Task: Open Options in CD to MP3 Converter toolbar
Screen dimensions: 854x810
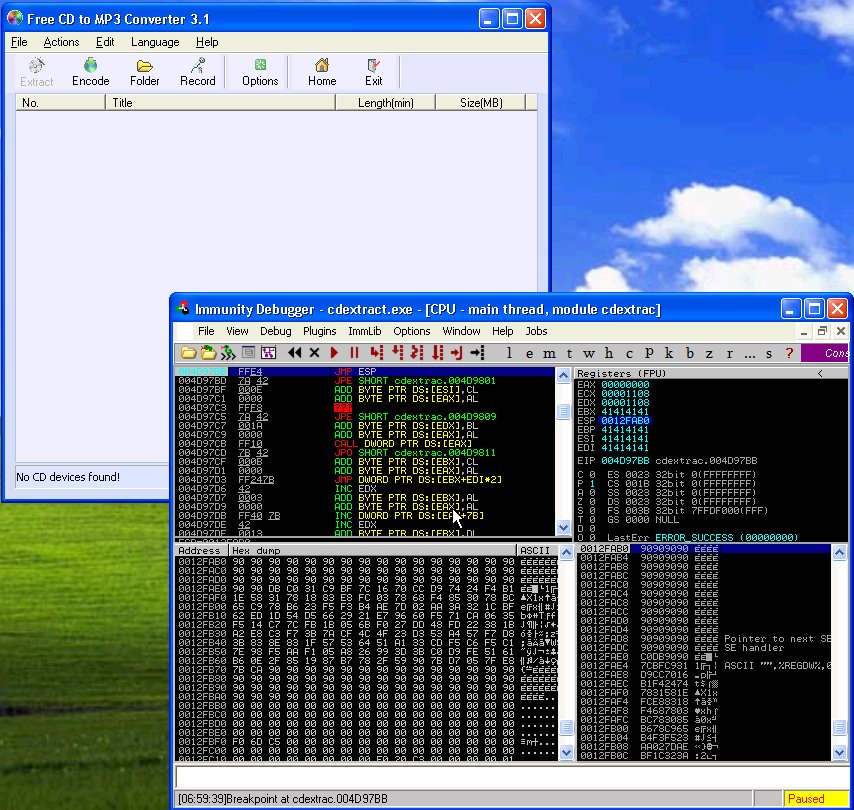Action: pyautogui.click(x=260, y=72)
